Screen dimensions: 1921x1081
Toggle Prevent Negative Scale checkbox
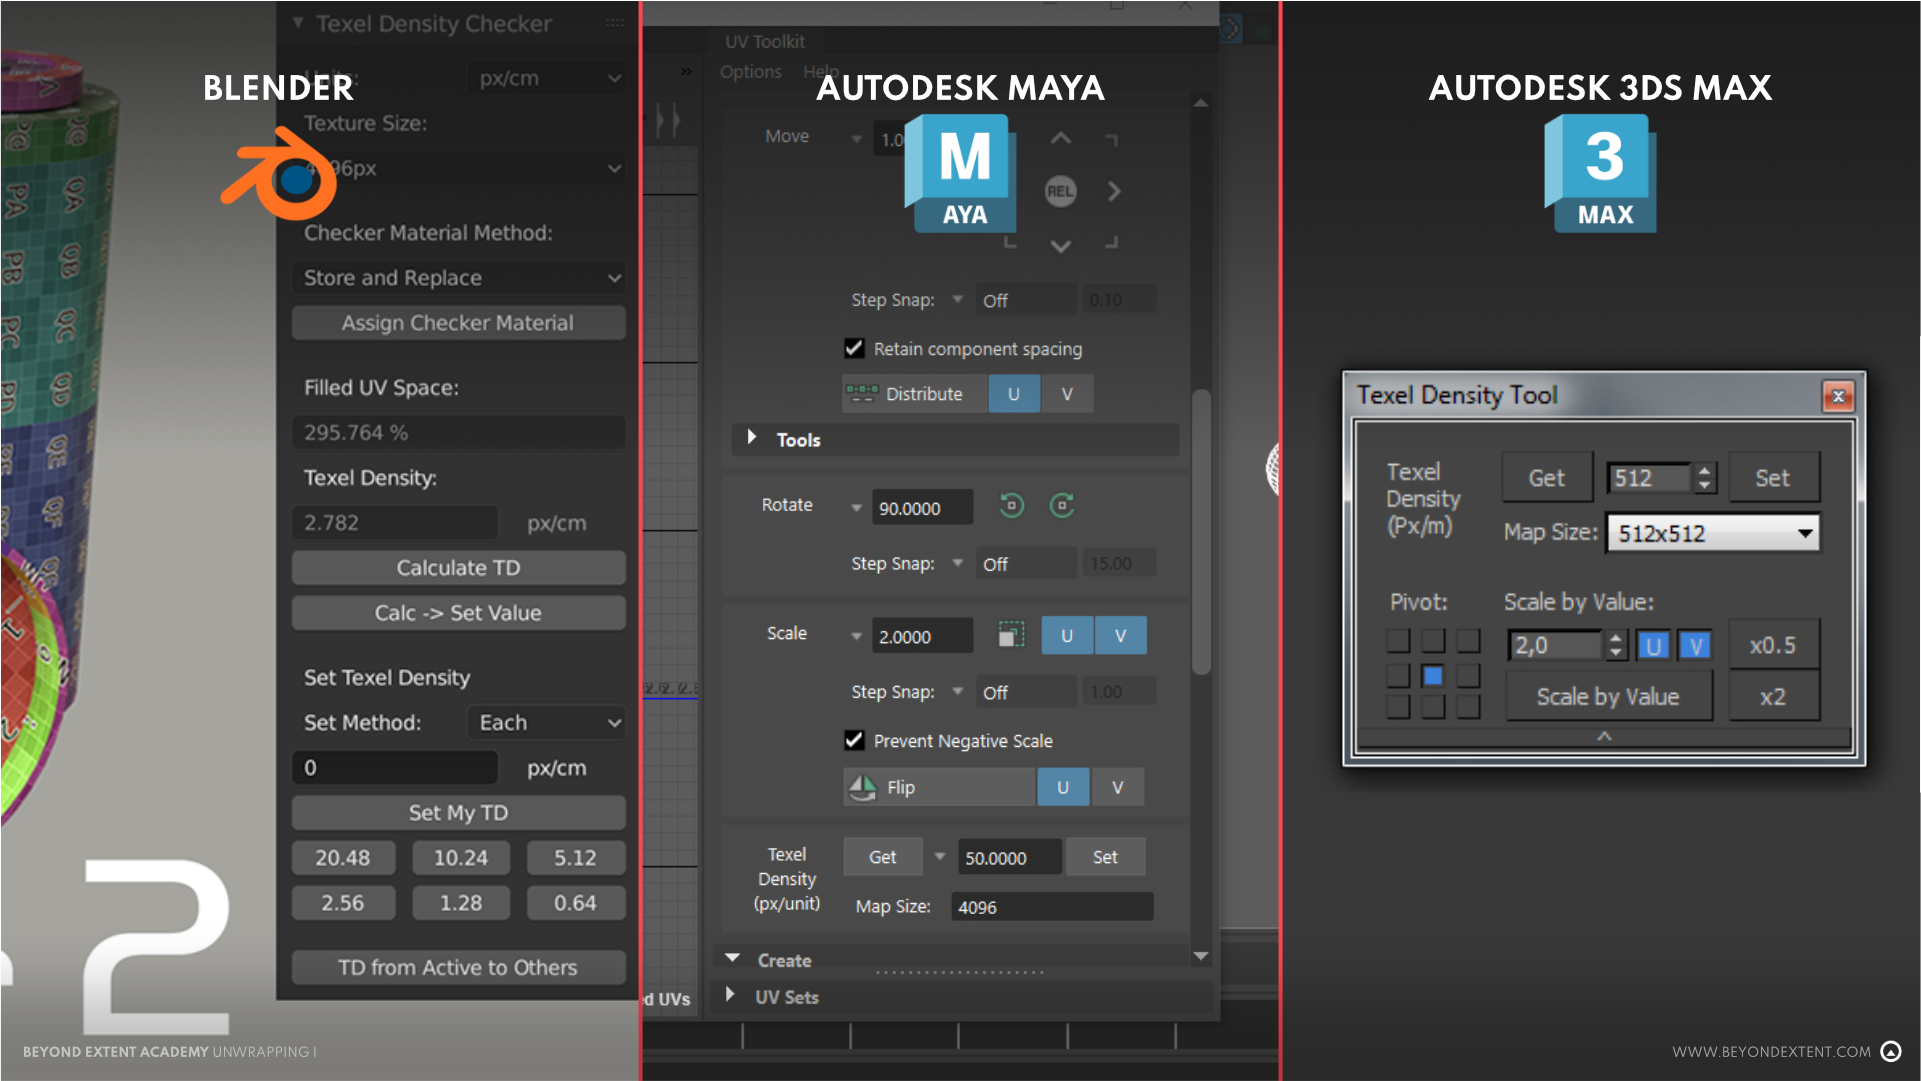pyautogui.click(x=854, y=740)
